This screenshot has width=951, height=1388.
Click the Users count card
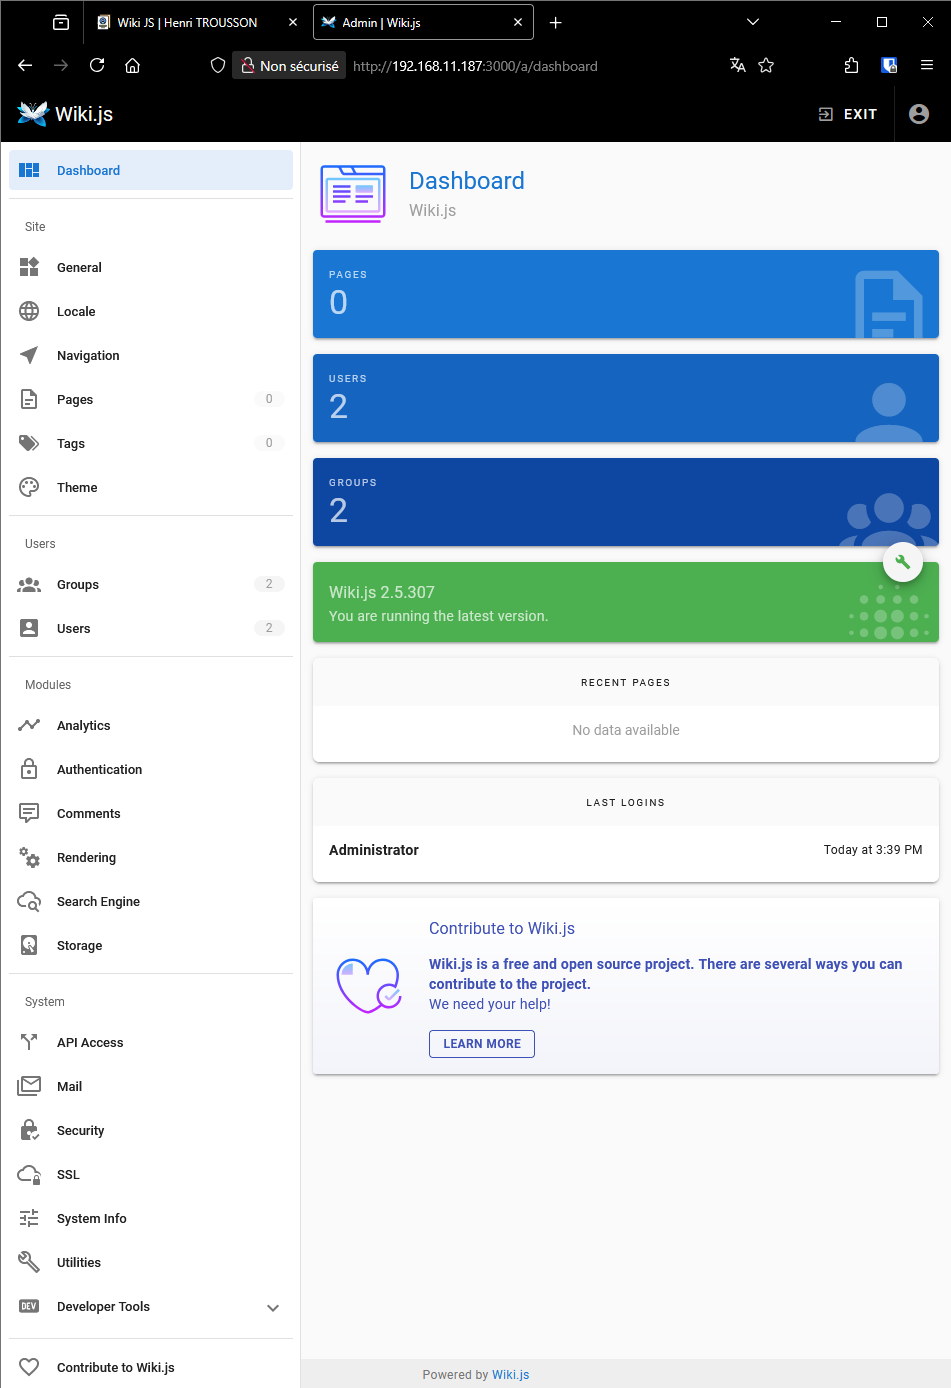point(626,398)
